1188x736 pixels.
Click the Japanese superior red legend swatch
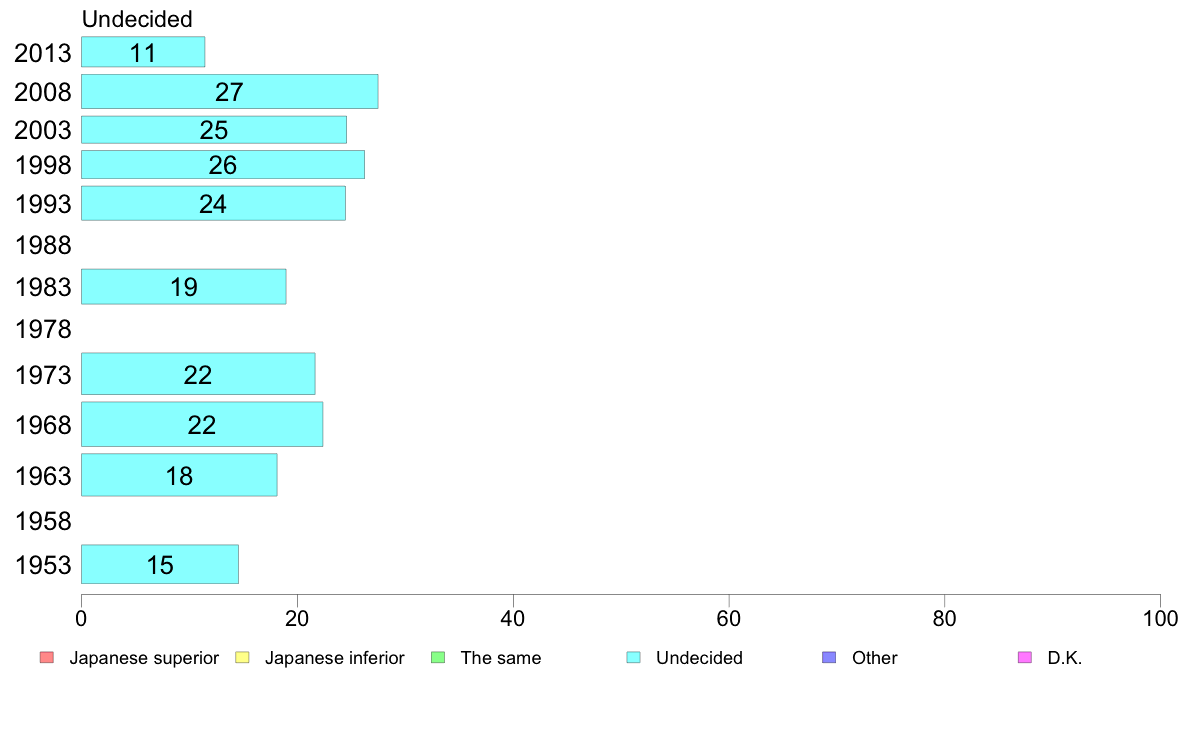point(47,657)
